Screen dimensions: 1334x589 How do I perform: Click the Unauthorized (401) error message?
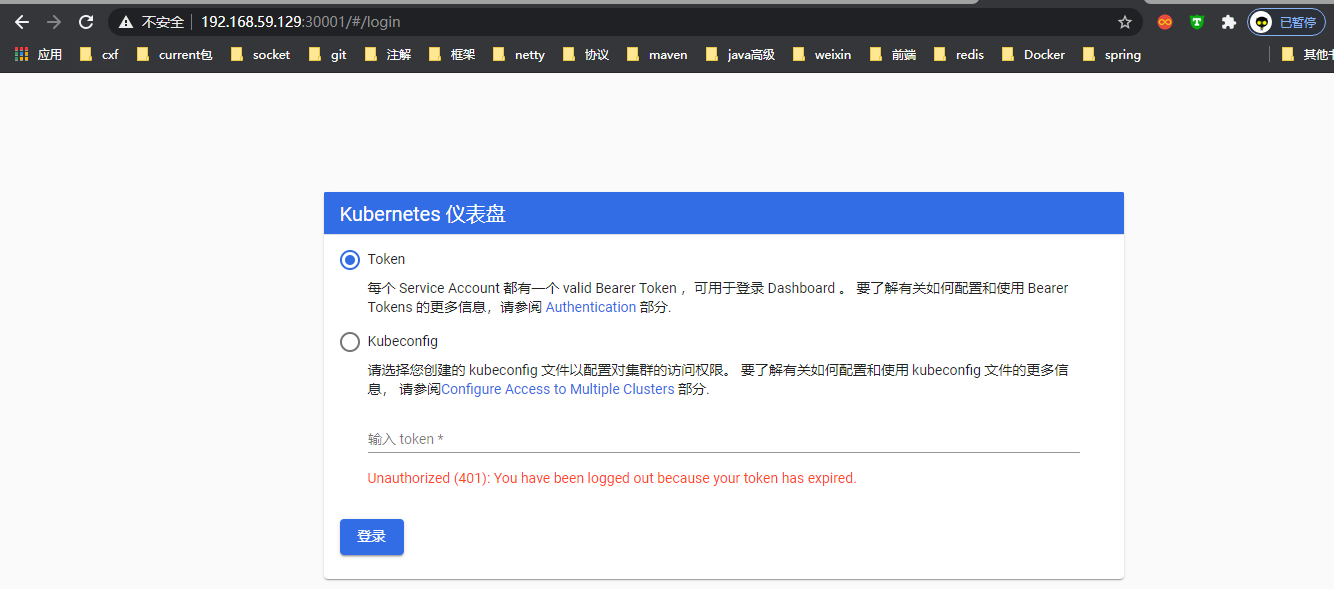coord(612,478)
